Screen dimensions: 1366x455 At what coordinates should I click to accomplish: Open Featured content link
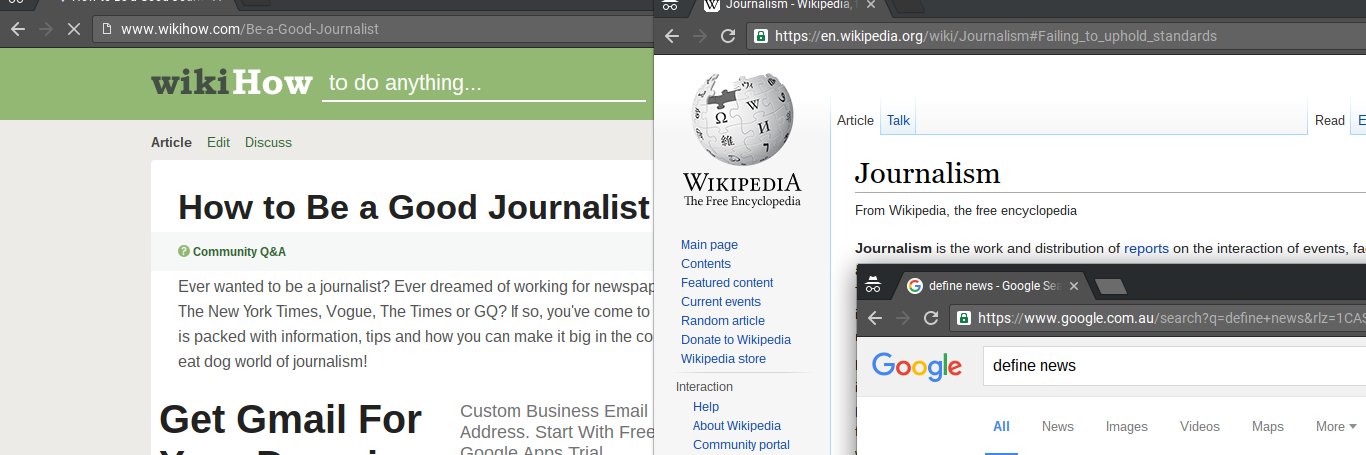[727, 283]
